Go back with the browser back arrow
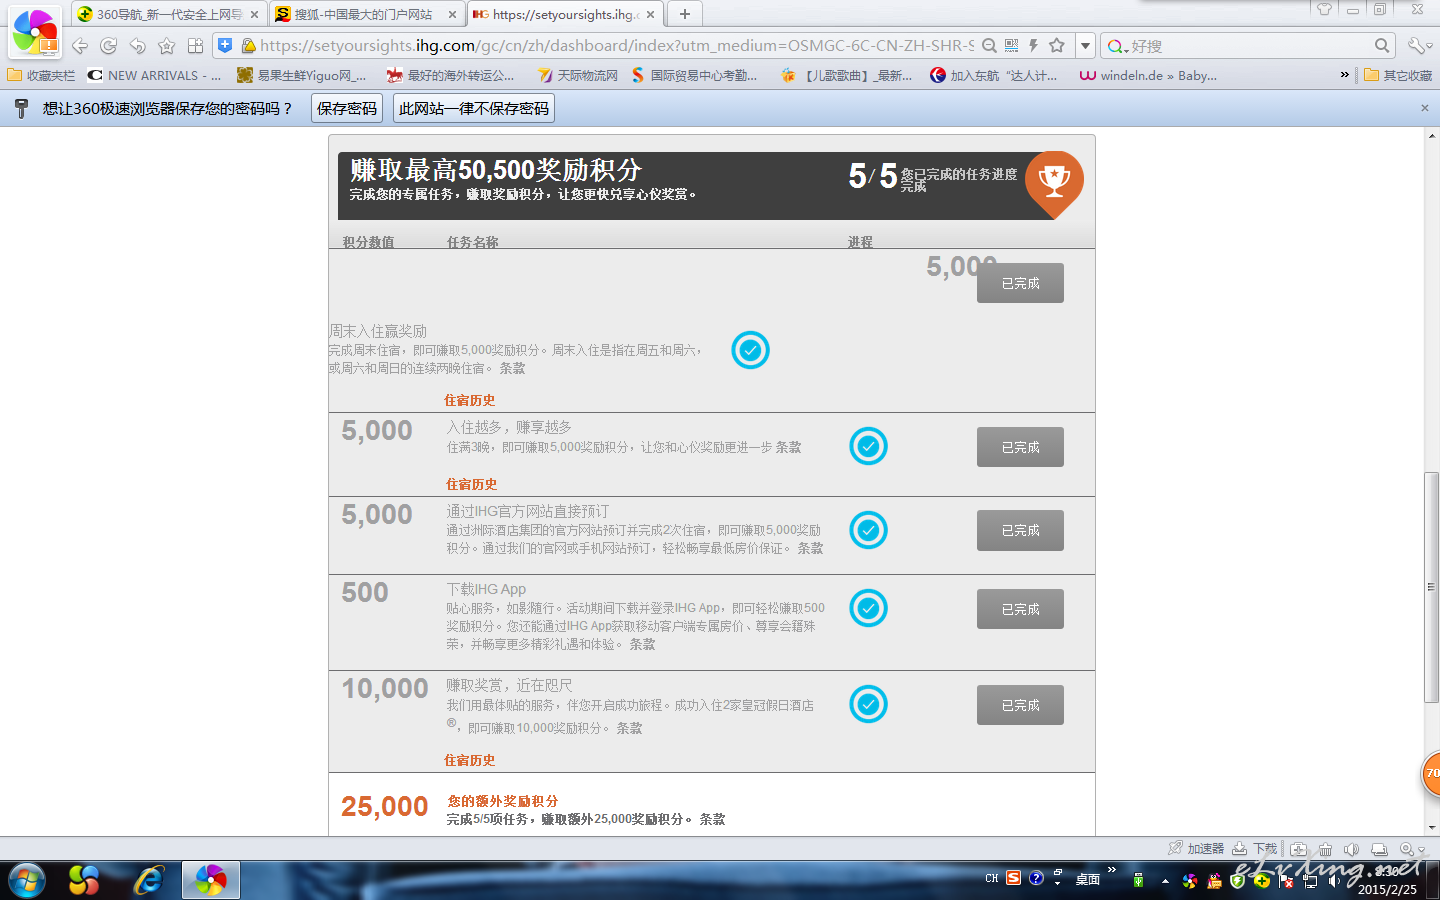This screenshot has width=1440, height=900. click(x=80, y=46)
